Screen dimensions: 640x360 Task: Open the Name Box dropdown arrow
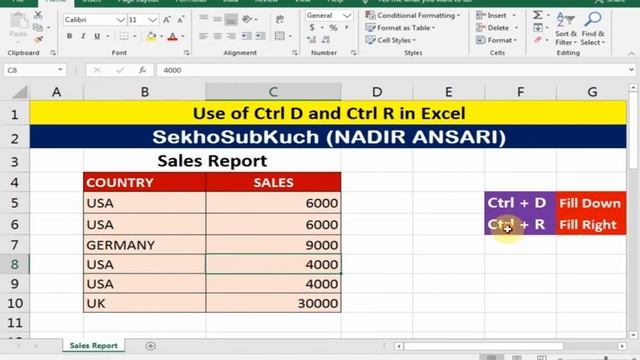pos(60,70)
